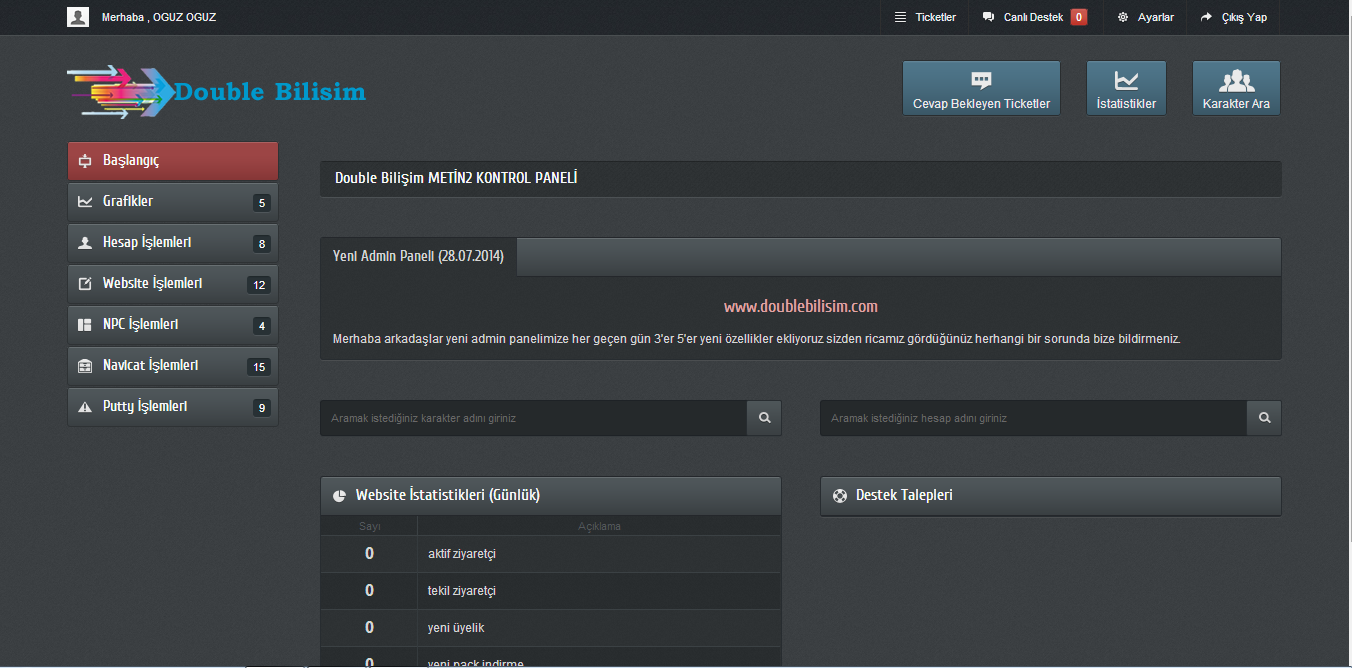Click the lifebuoy icon in Destek Talepleri
1352x668 pixels.
[x=839, y=496]
